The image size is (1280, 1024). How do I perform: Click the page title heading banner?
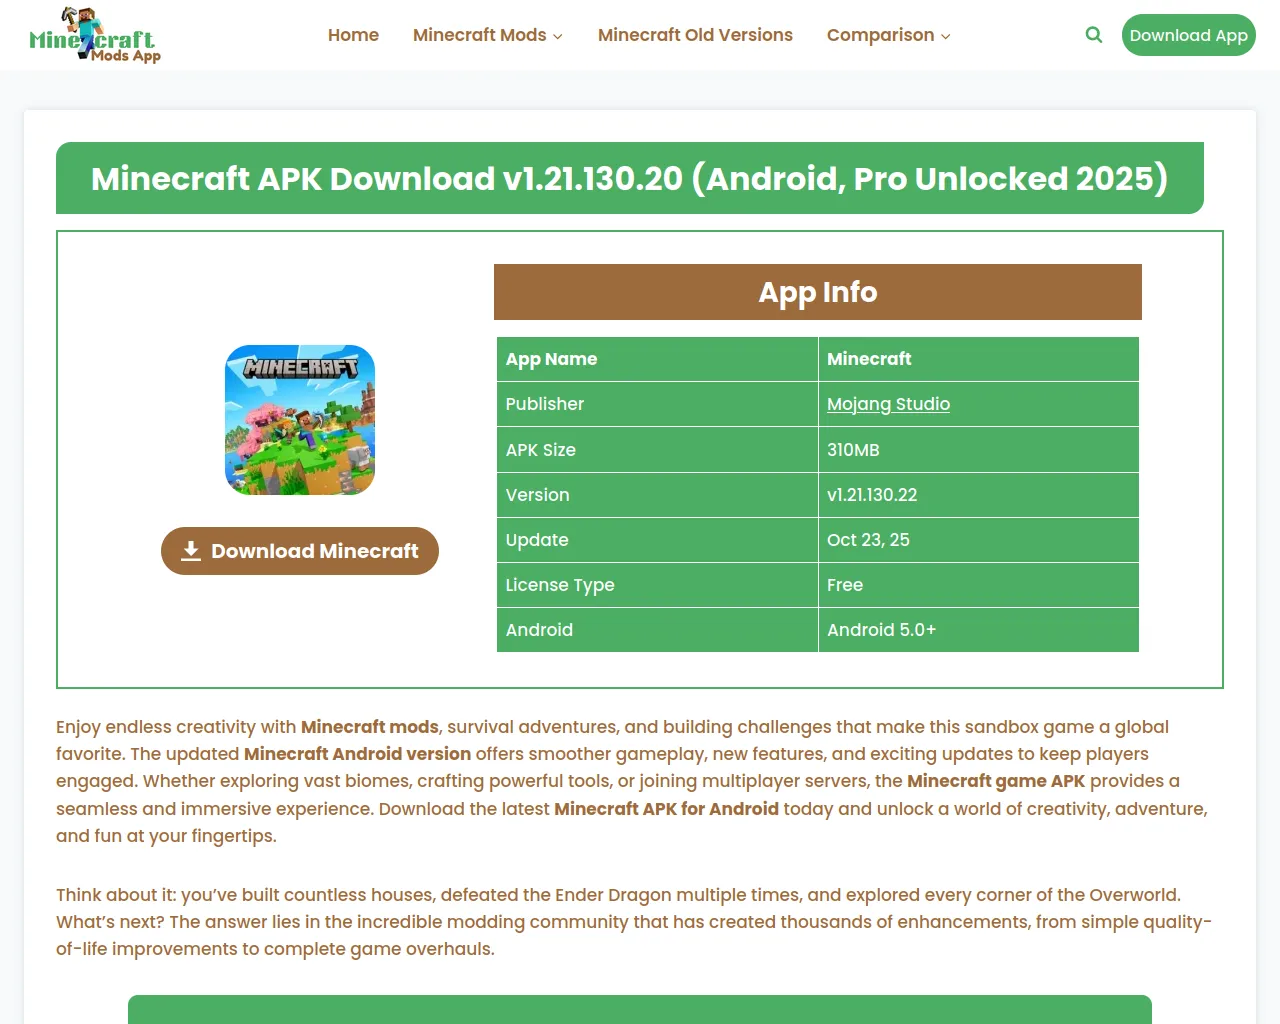[630, 178]
